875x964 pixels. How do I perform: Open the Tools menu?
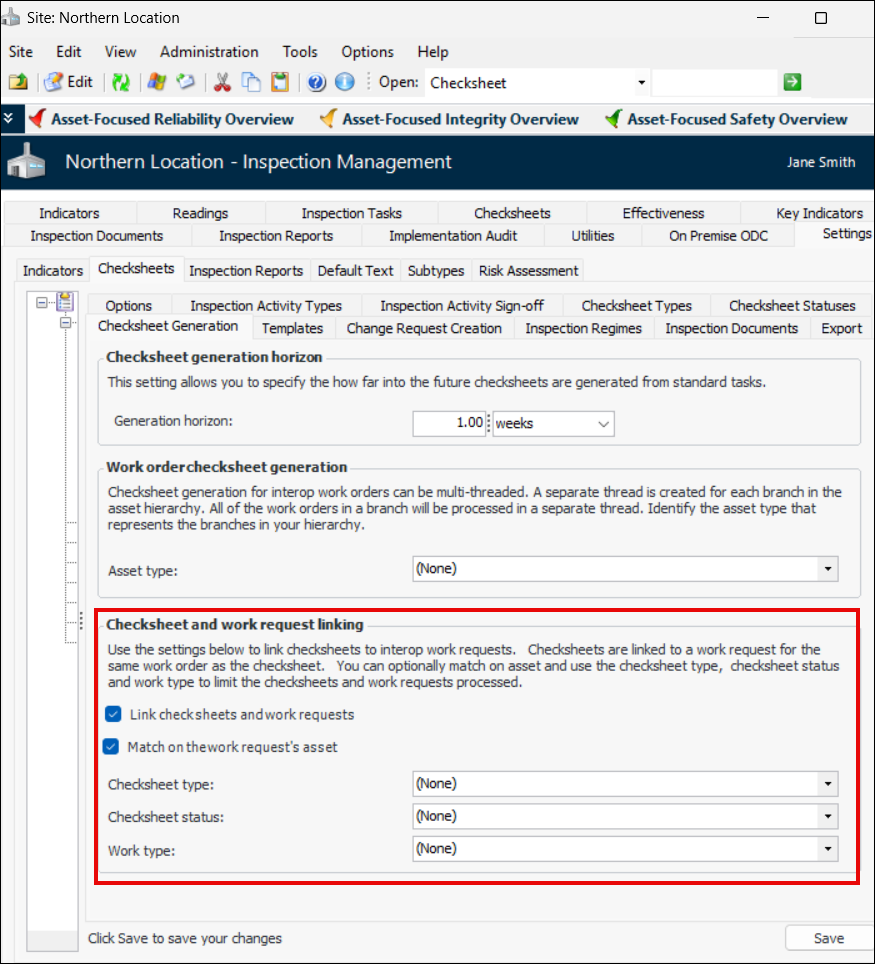pyautogui.click(x=299, y=52)
